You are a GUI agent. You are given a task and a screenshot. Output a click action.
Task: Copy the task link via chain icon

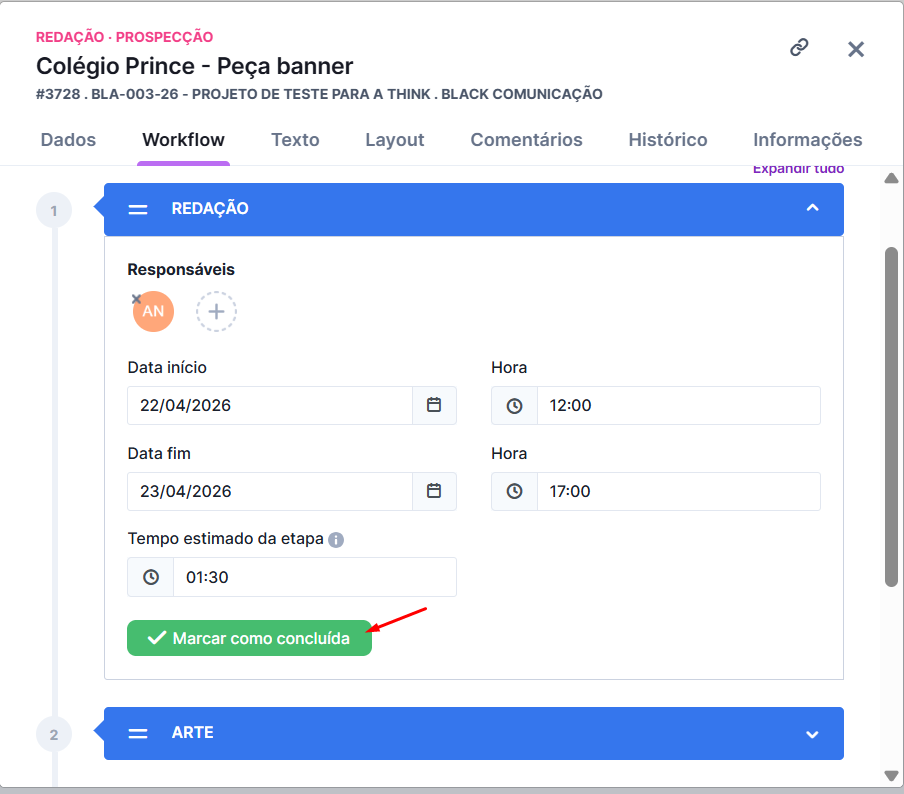pyautogui.click(x=799, y=47)
